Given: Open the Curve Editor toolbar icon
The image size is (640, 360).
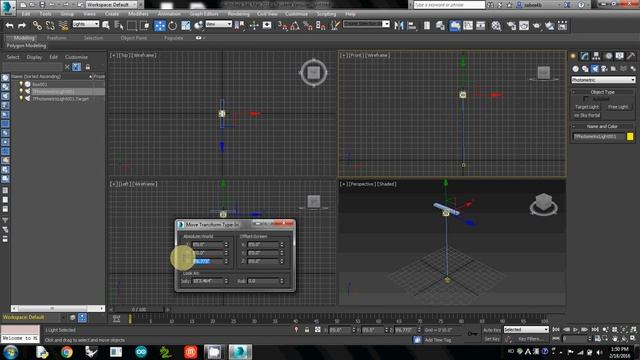Looking at the screenshot, I should (x=468, y=26).
